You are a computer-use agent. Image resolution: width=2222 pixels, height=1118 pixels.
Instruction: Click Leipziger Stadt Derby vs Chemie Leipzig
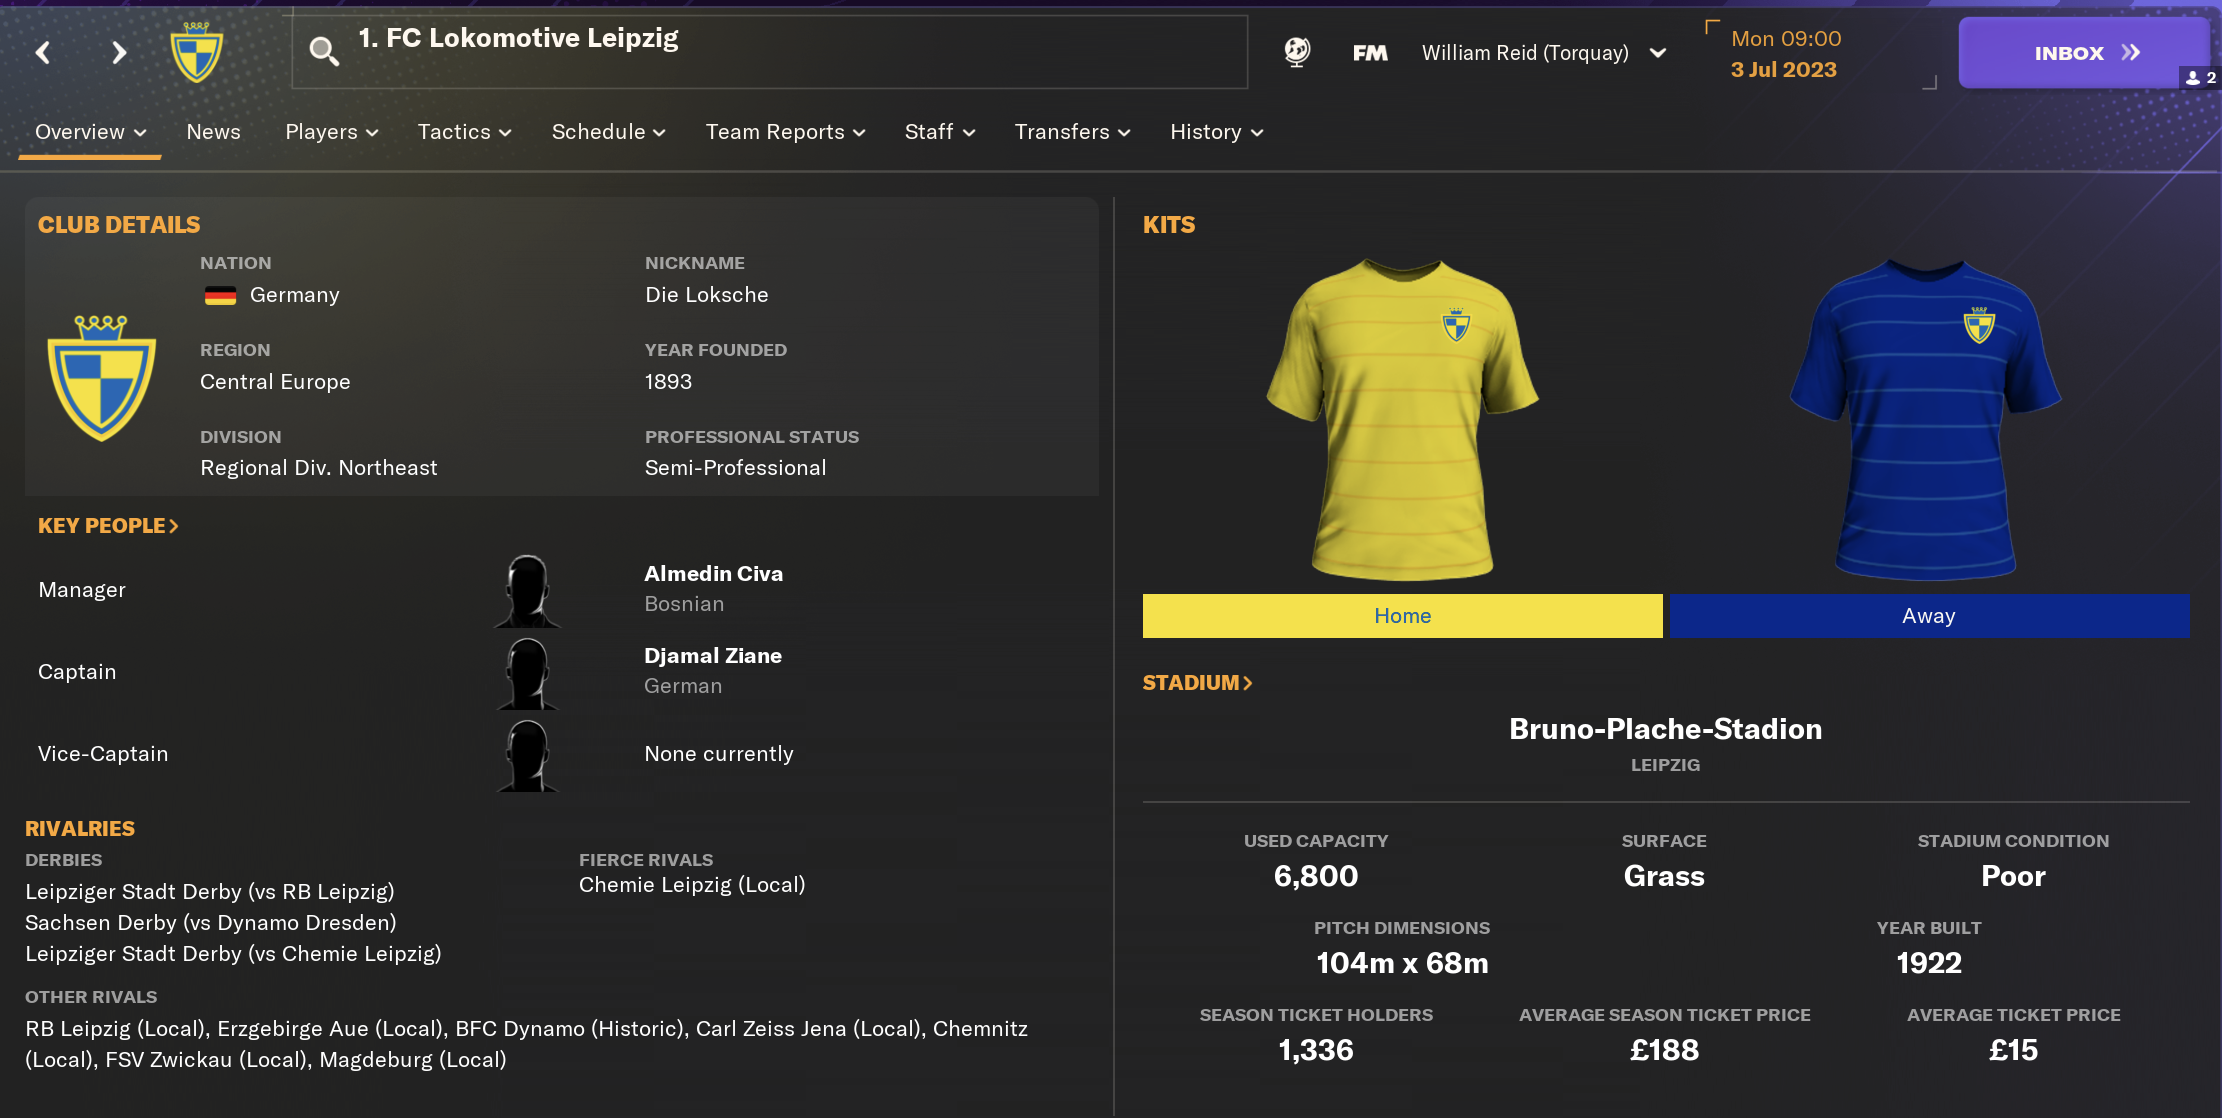pos(233,954)
